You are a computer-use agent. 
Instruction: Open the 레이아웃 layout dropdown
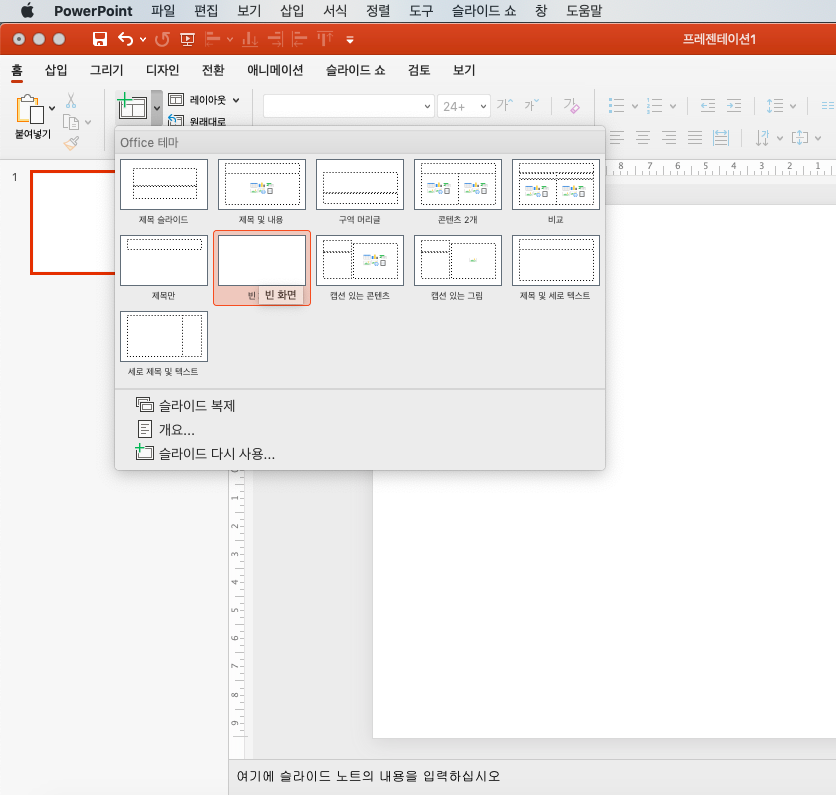click(x=204, y=100)
